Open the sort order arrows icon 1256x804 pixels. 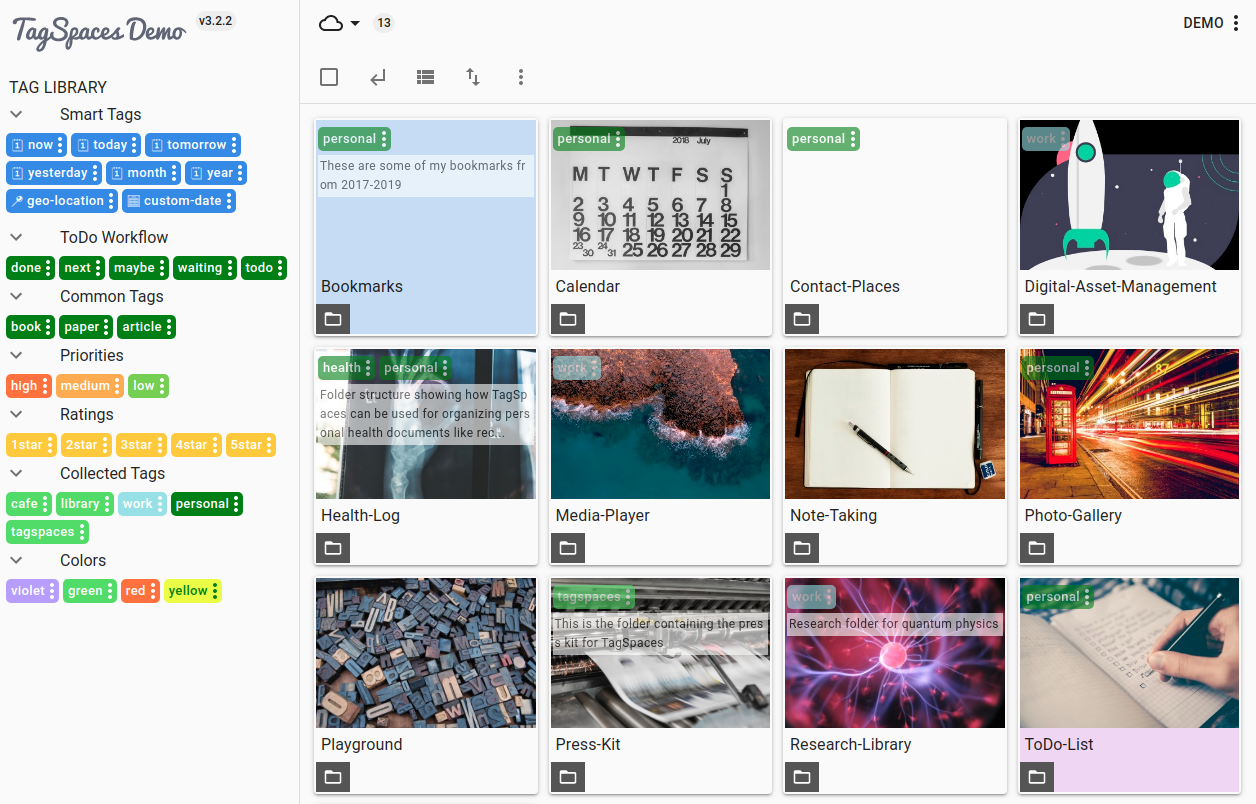pyautogui.click(x=473, y=77)
